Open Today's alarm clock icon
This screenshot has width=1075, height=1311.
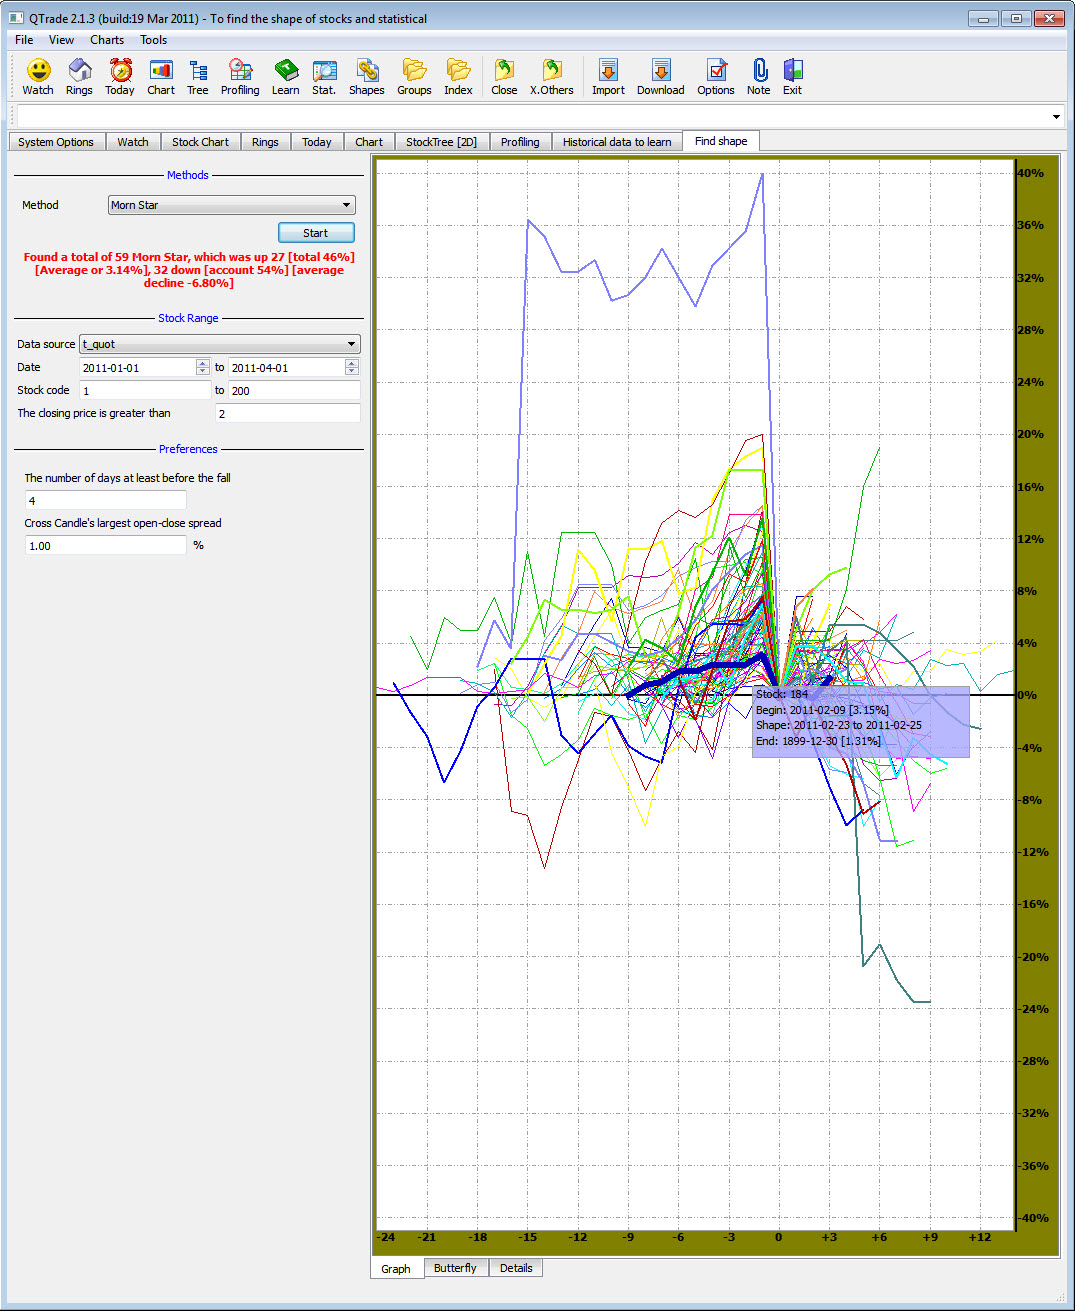[x=119, y=70]
